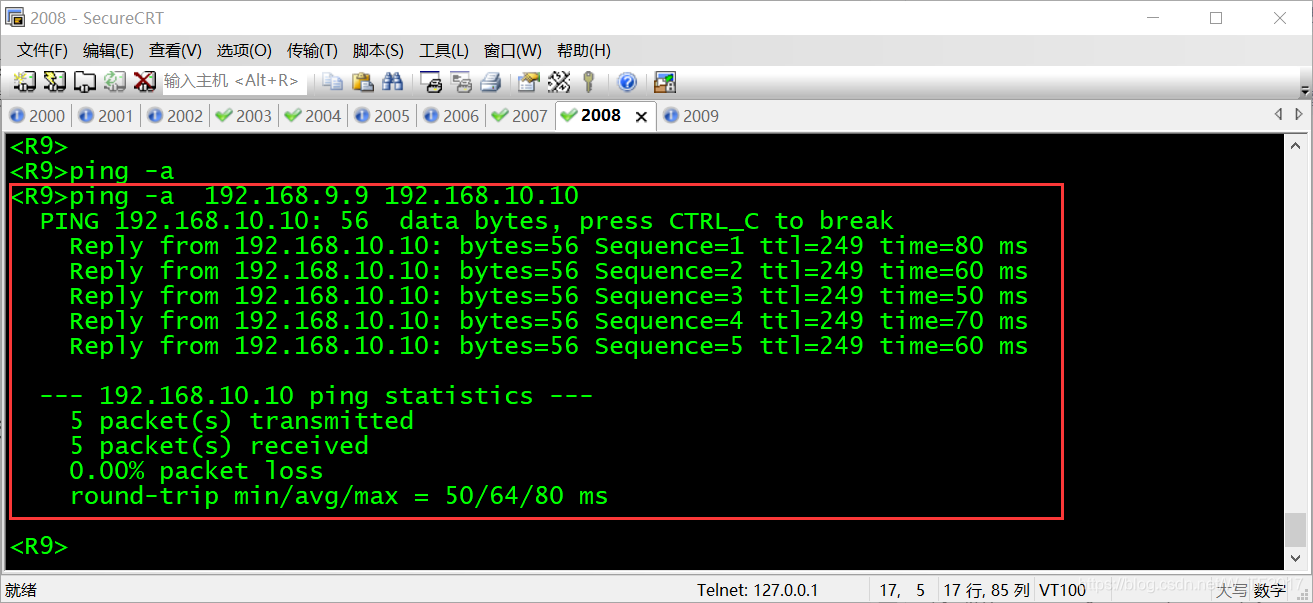Screen dimensions: 1313x603
Task: Click tab scroll left arrow
Action: 1277,115
